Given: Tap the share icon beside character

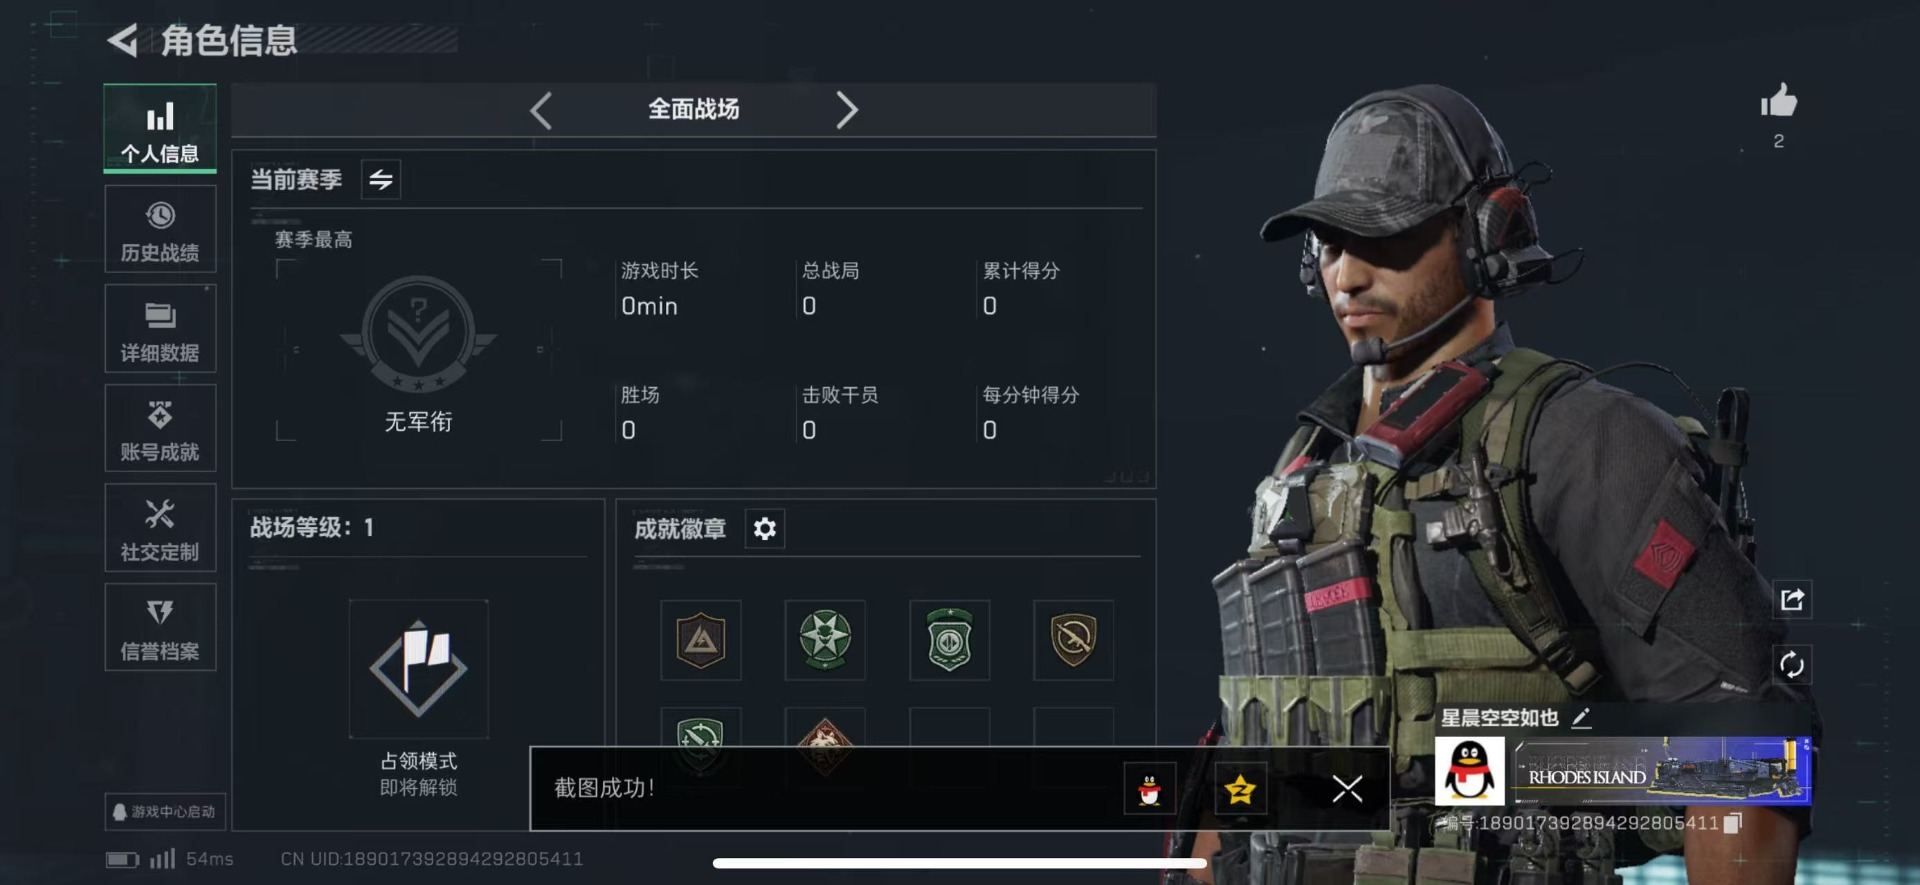Looking at the screenshot, I should click(1791, 599).
